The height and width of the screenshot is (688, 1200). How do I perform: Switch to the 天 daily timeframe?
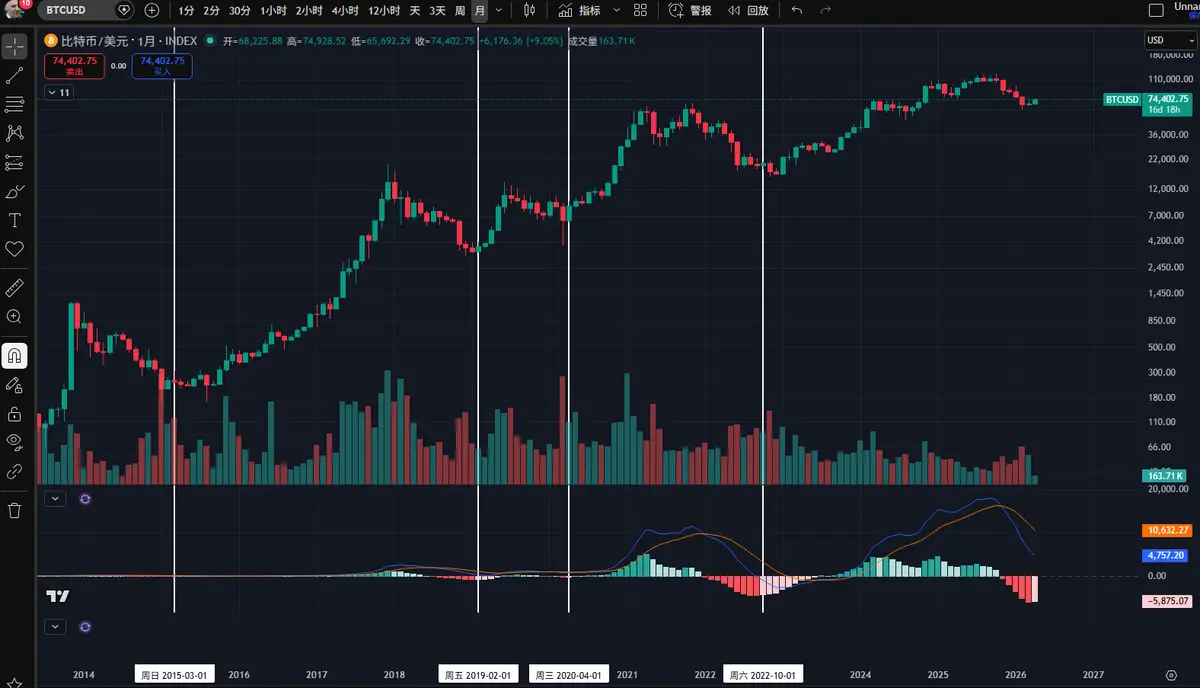[415, 10]
